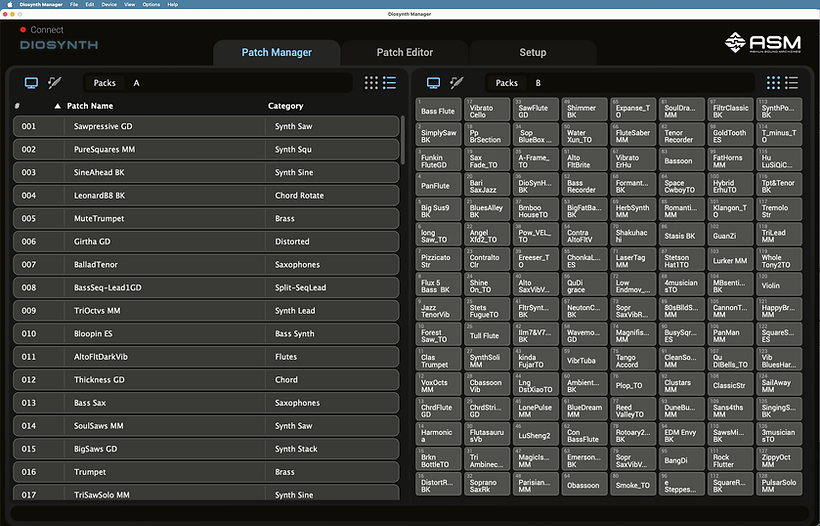The width and height of the screenshot is (820, 526).
Task: Click the Category column header
Action: point(286,106)
